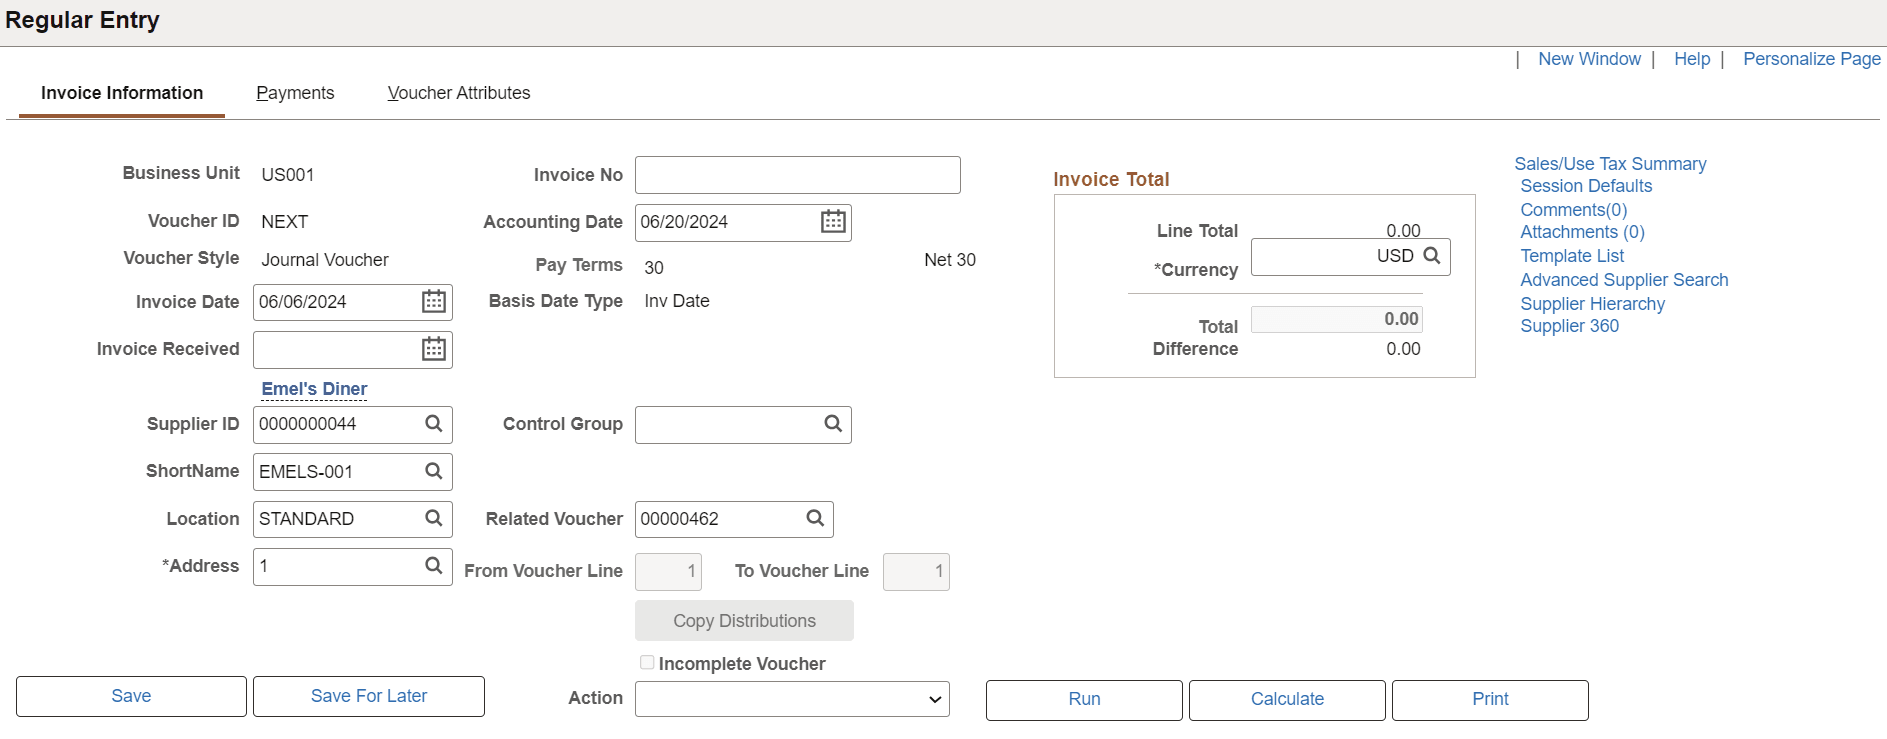Open the Personalize Page link

(1812, 59)
